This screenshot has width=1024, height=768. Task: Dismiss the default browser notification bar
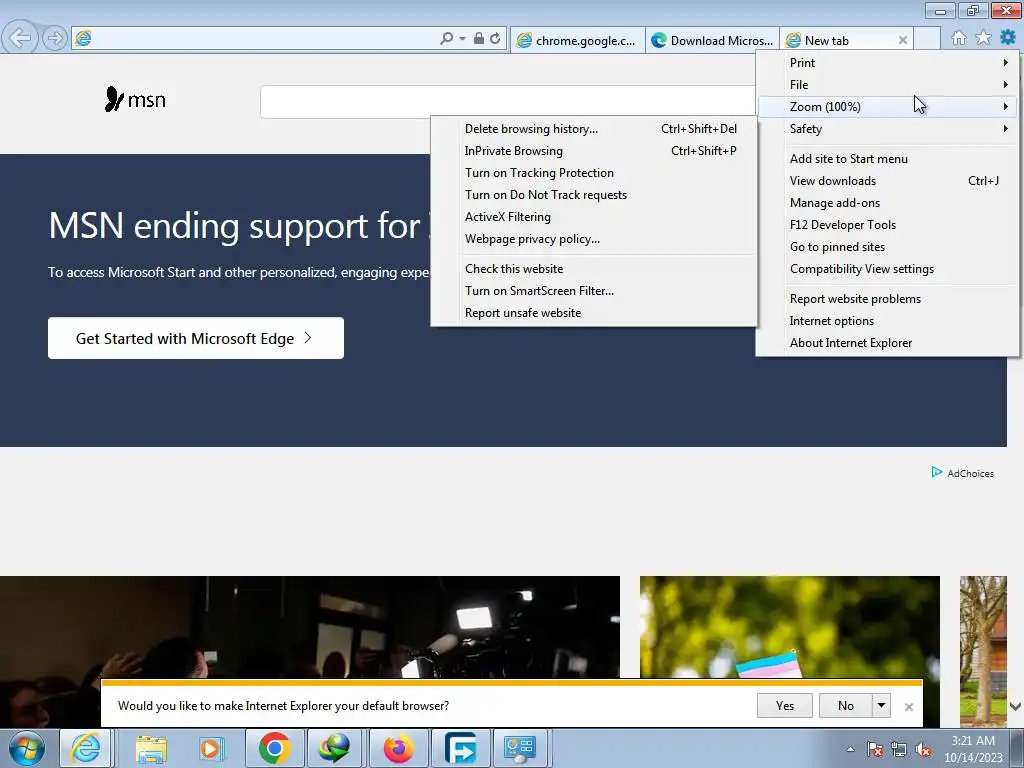(x=908, y=707)
